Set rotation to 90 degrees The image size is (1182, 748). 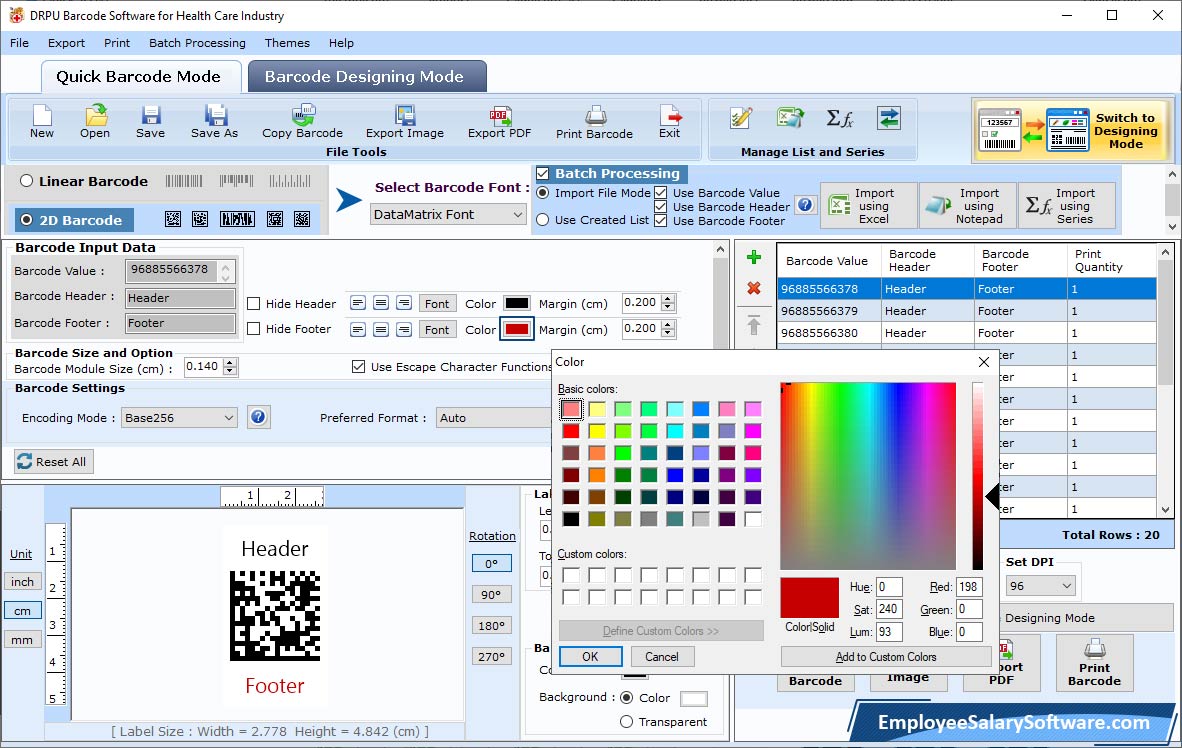click(491, 594)
